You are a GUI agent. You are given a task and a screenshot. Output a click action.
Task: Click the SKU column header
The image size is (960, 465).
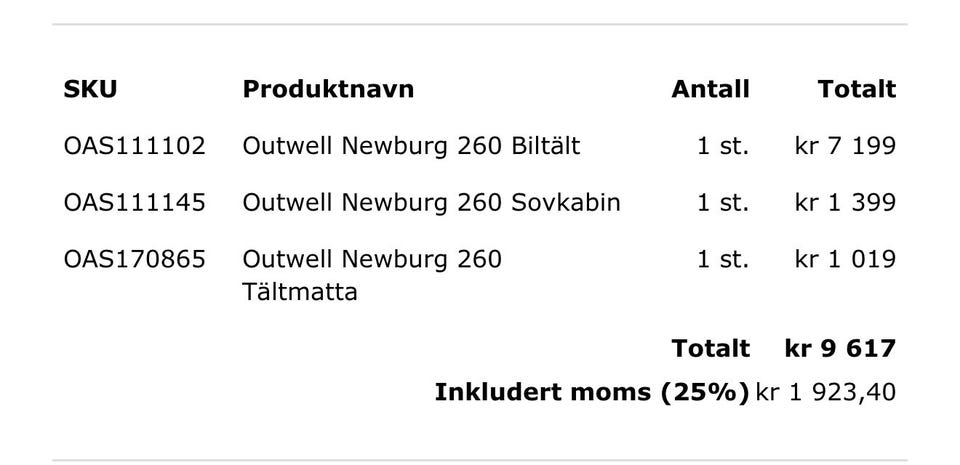[x=90, y=89]
